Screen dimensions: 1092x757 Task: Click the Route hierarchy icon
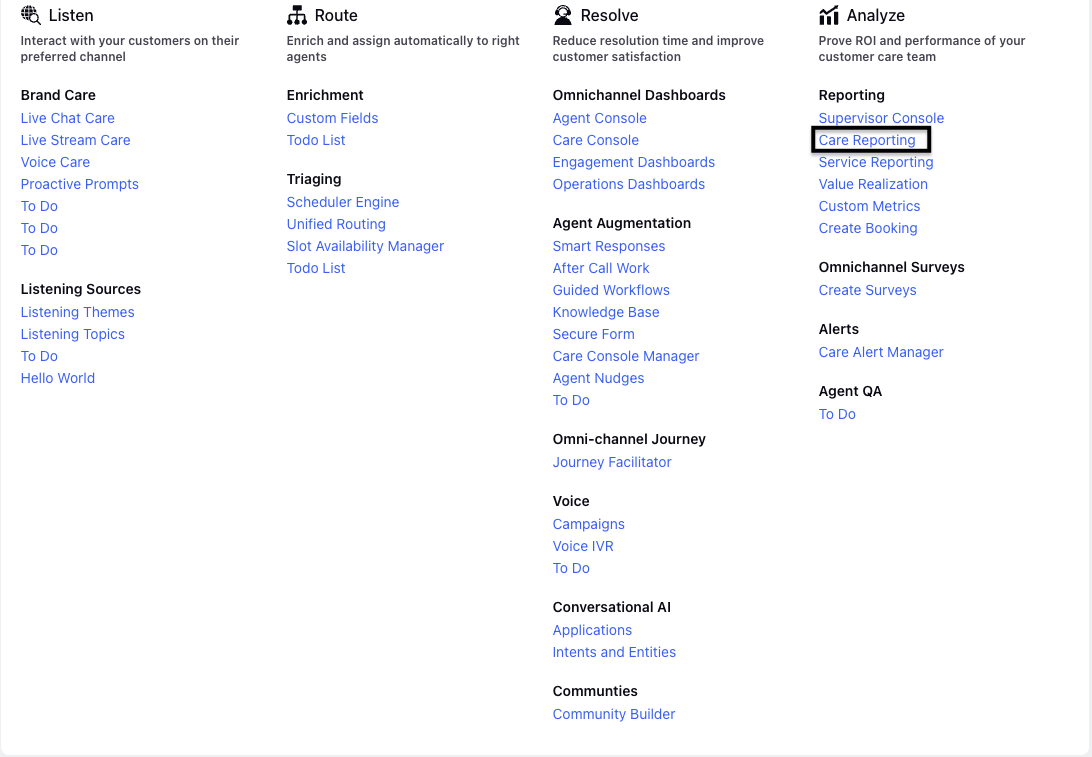(297, 15)
